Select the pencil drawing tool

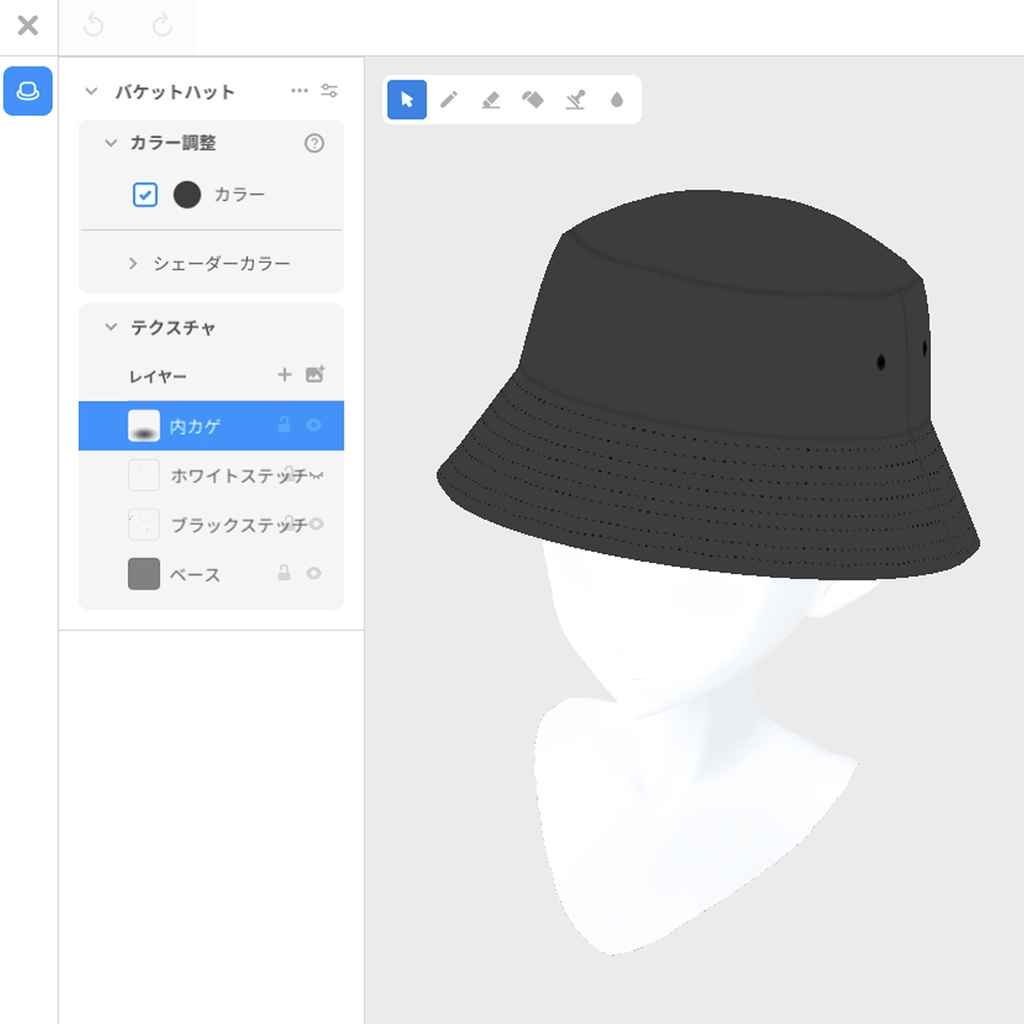449,100
